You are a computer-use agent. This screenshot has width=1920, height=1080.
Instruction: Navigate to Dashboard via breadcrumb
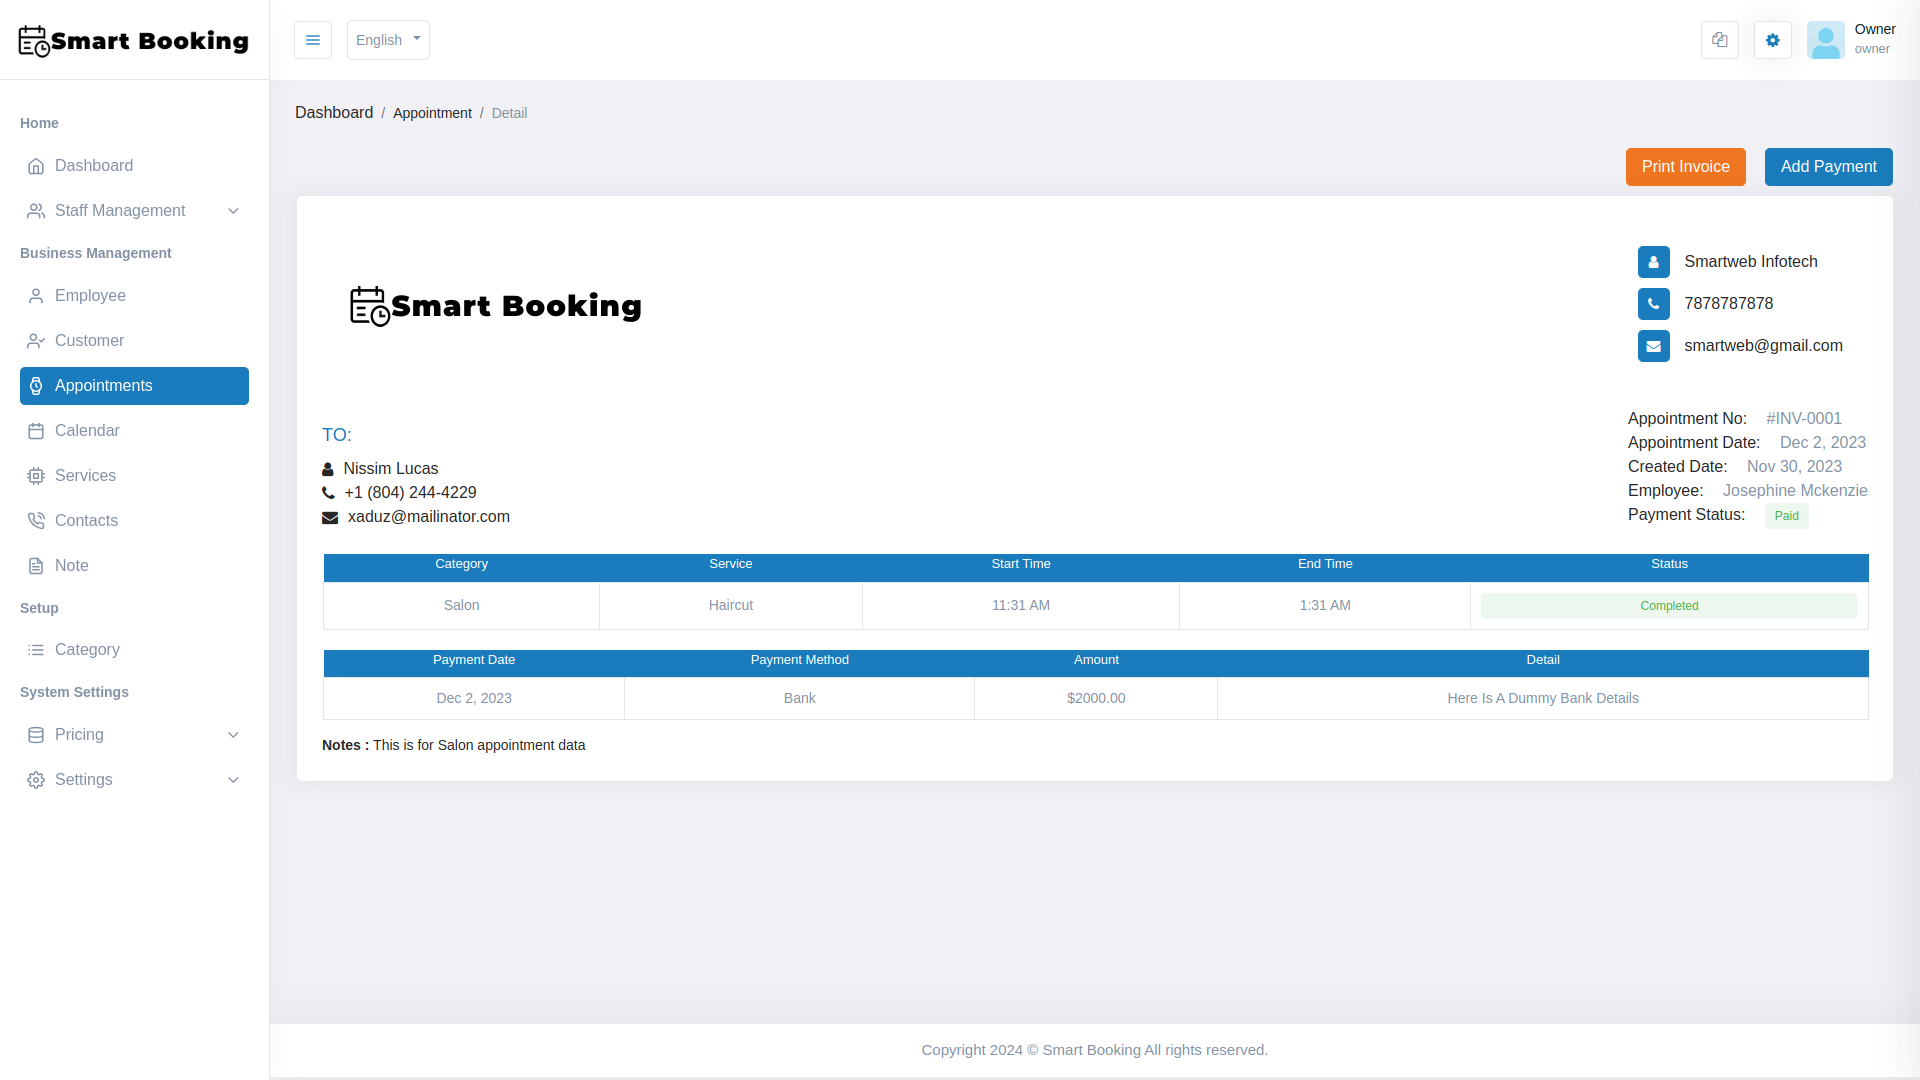tap(334, 112)
